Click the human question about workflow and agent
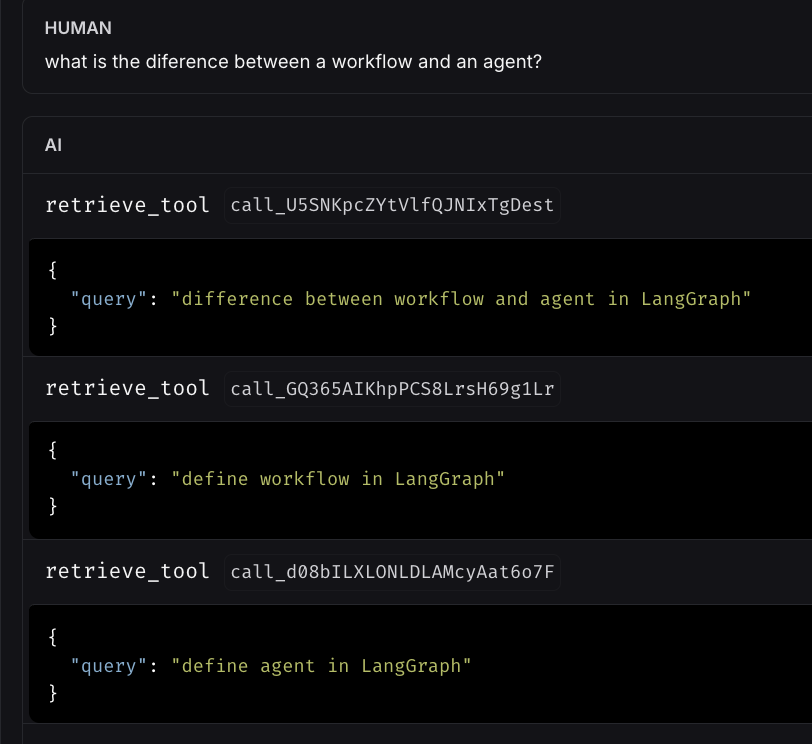The height and width of the screenshot is (744, 812). (293, 62)
